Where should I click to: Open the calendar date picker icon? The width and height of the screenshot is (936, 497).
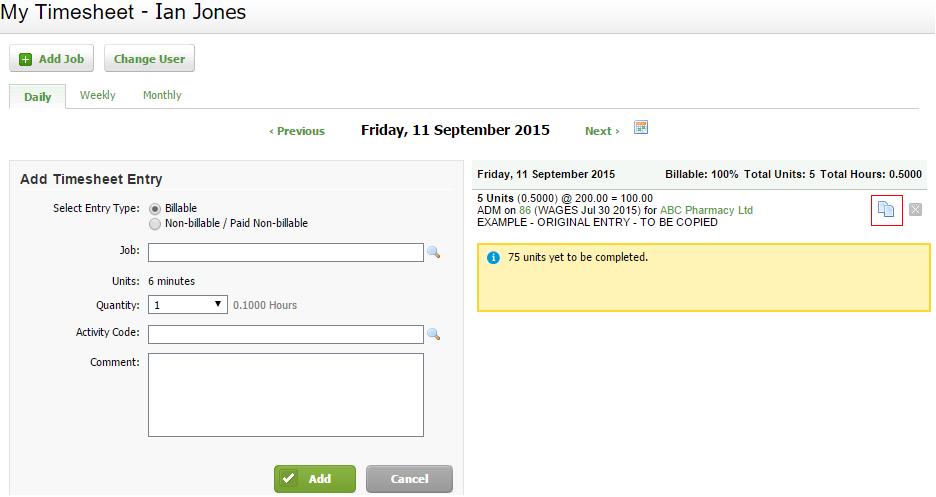642,128
